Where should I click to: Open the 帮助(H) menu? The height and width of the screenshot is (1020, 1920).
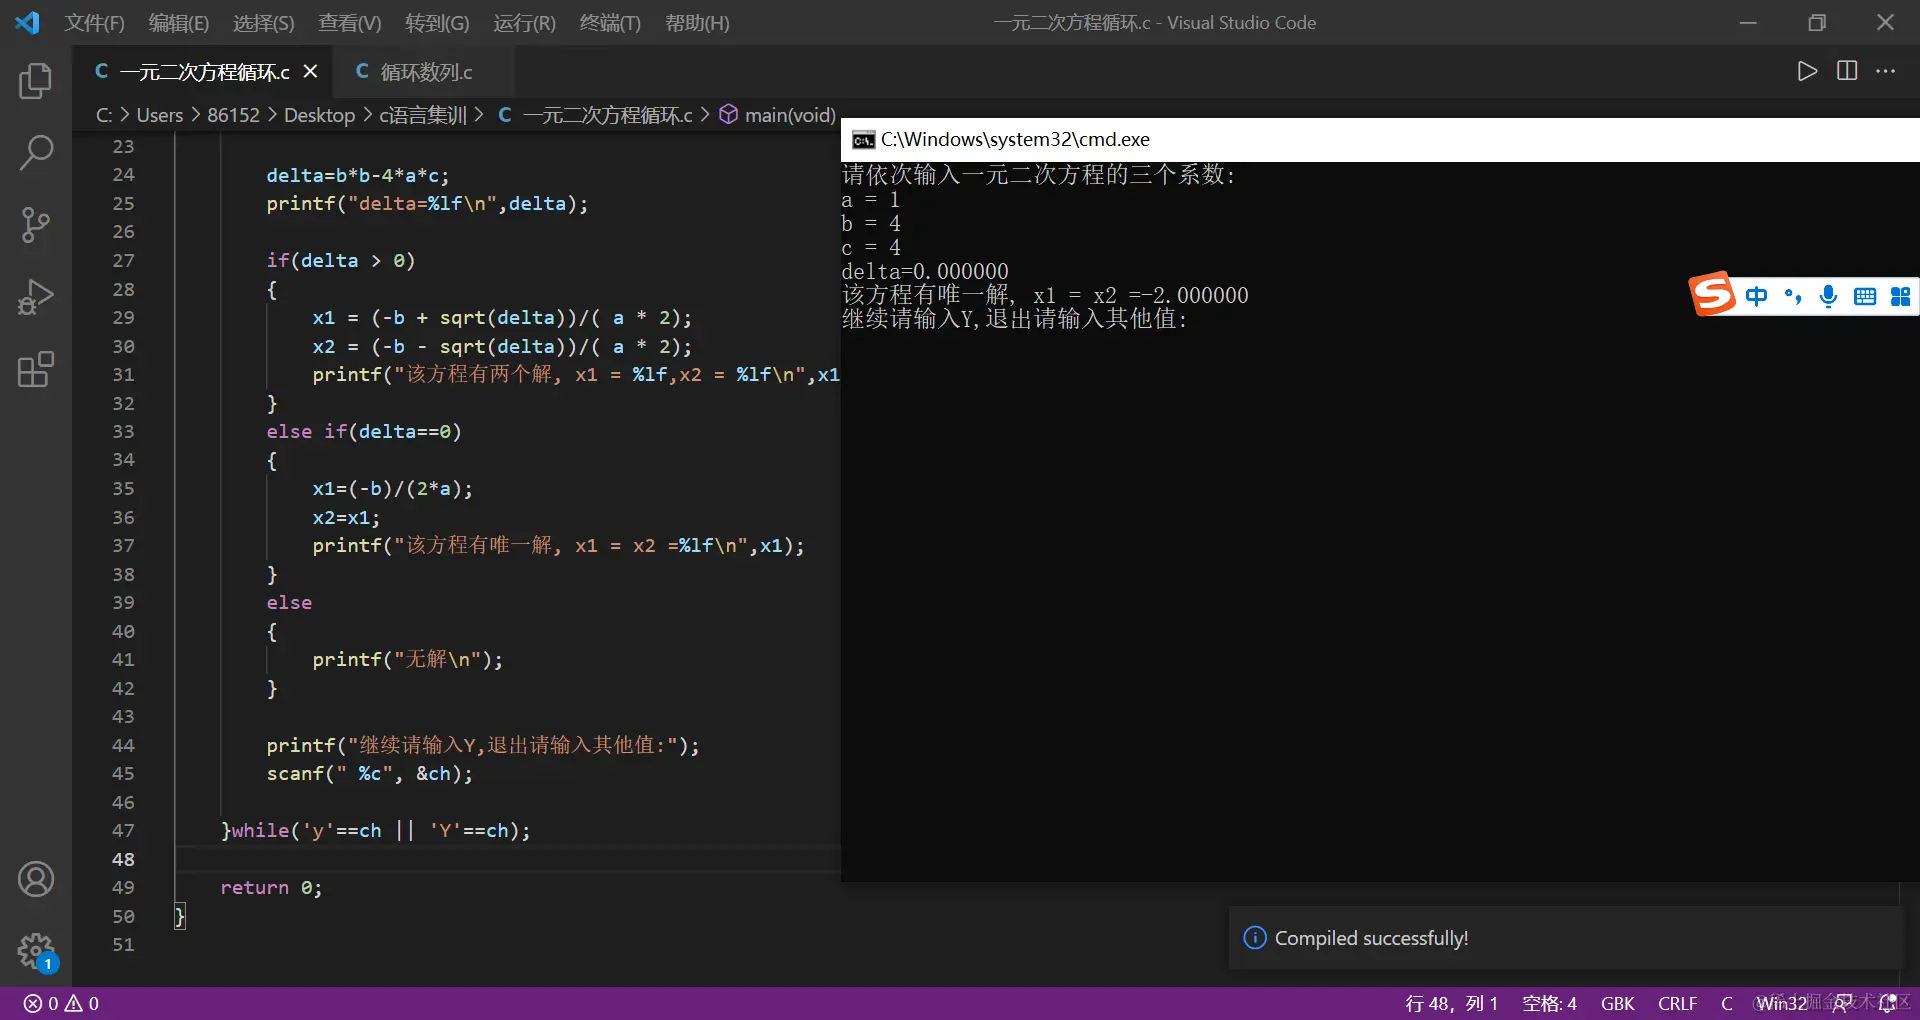click(697, 23)
